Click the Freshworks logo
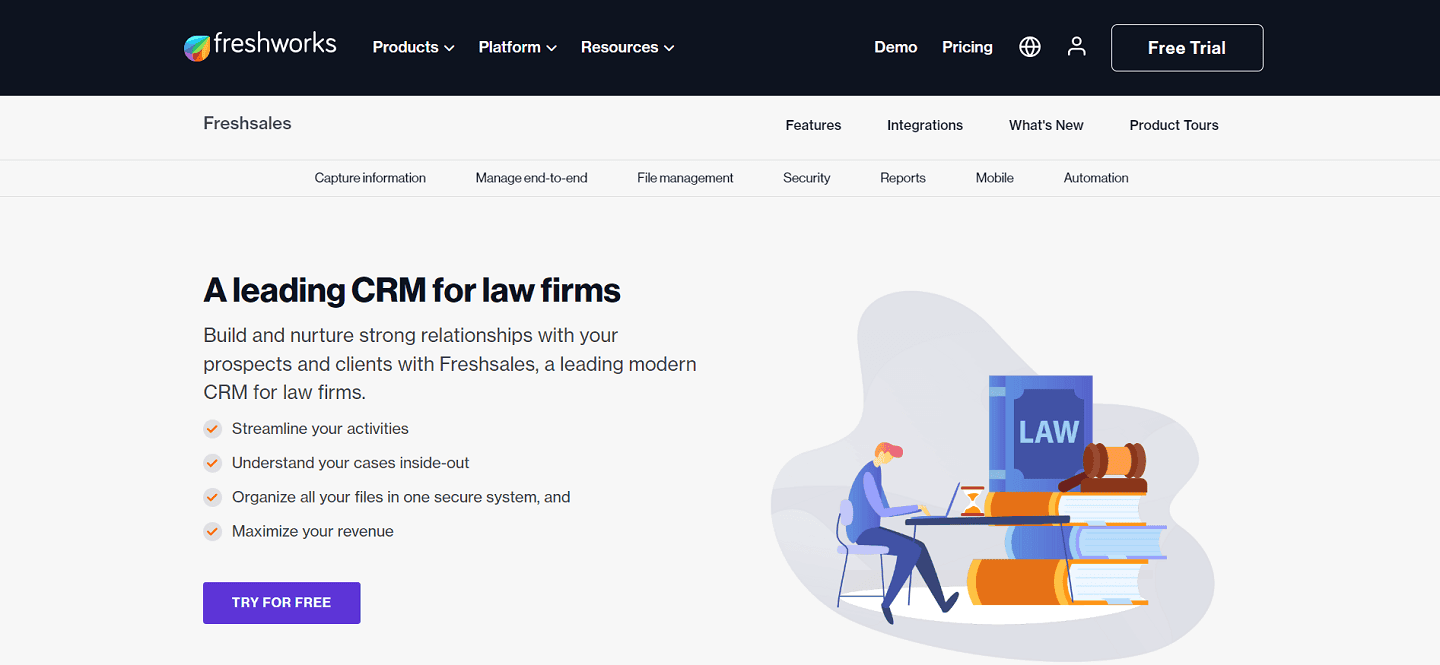The image size is (1440, 665). coord(260,45)
